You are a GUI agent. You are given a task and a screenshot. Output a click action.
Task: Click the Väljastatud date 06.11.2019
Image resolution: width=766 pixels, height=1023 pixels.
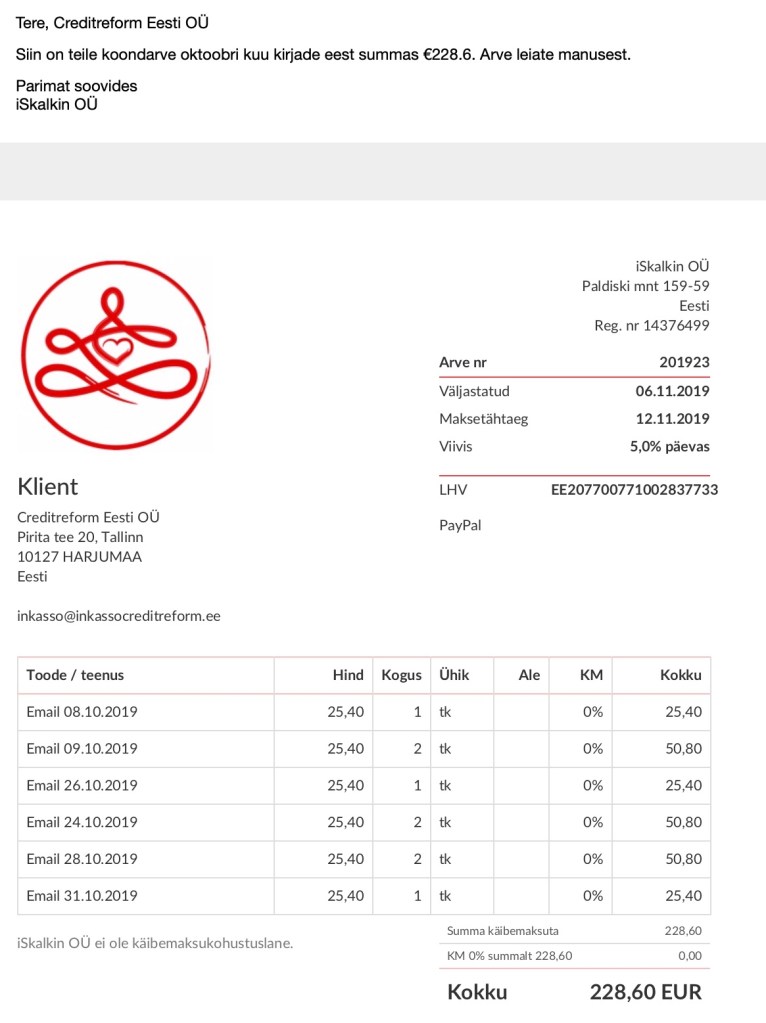[672, 391]
